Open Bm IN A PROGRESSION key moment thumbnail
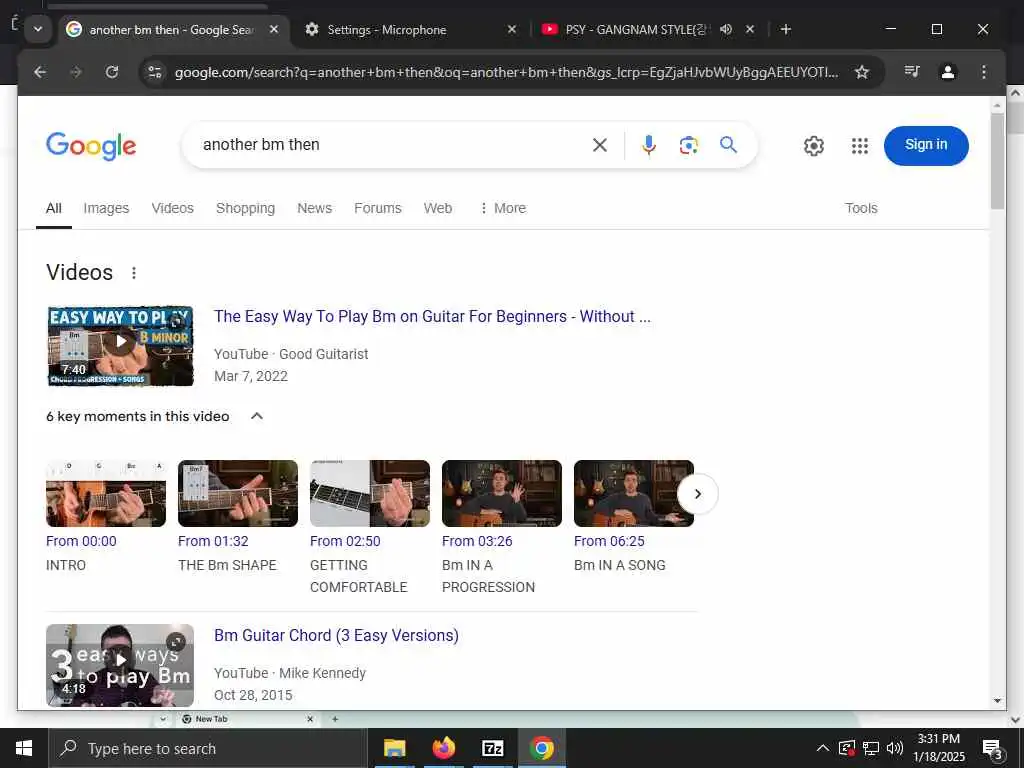 (x=502, y=494)
